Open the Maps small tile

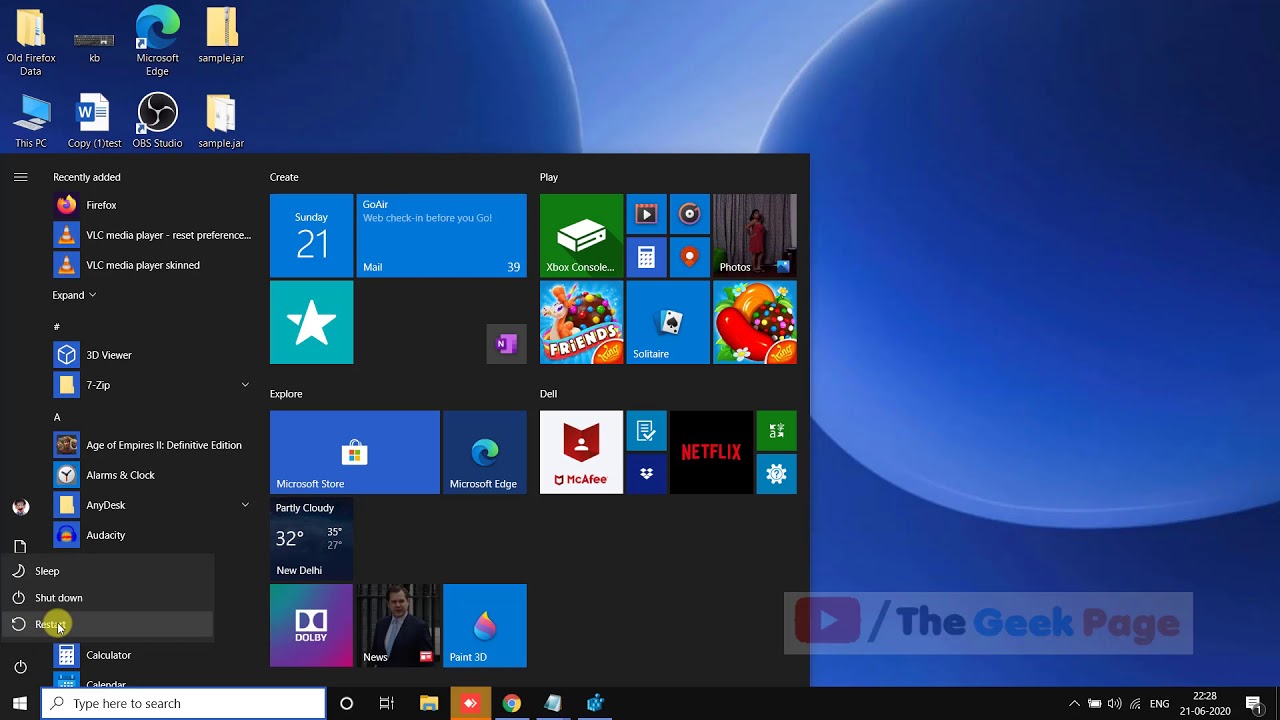point(689,257)
